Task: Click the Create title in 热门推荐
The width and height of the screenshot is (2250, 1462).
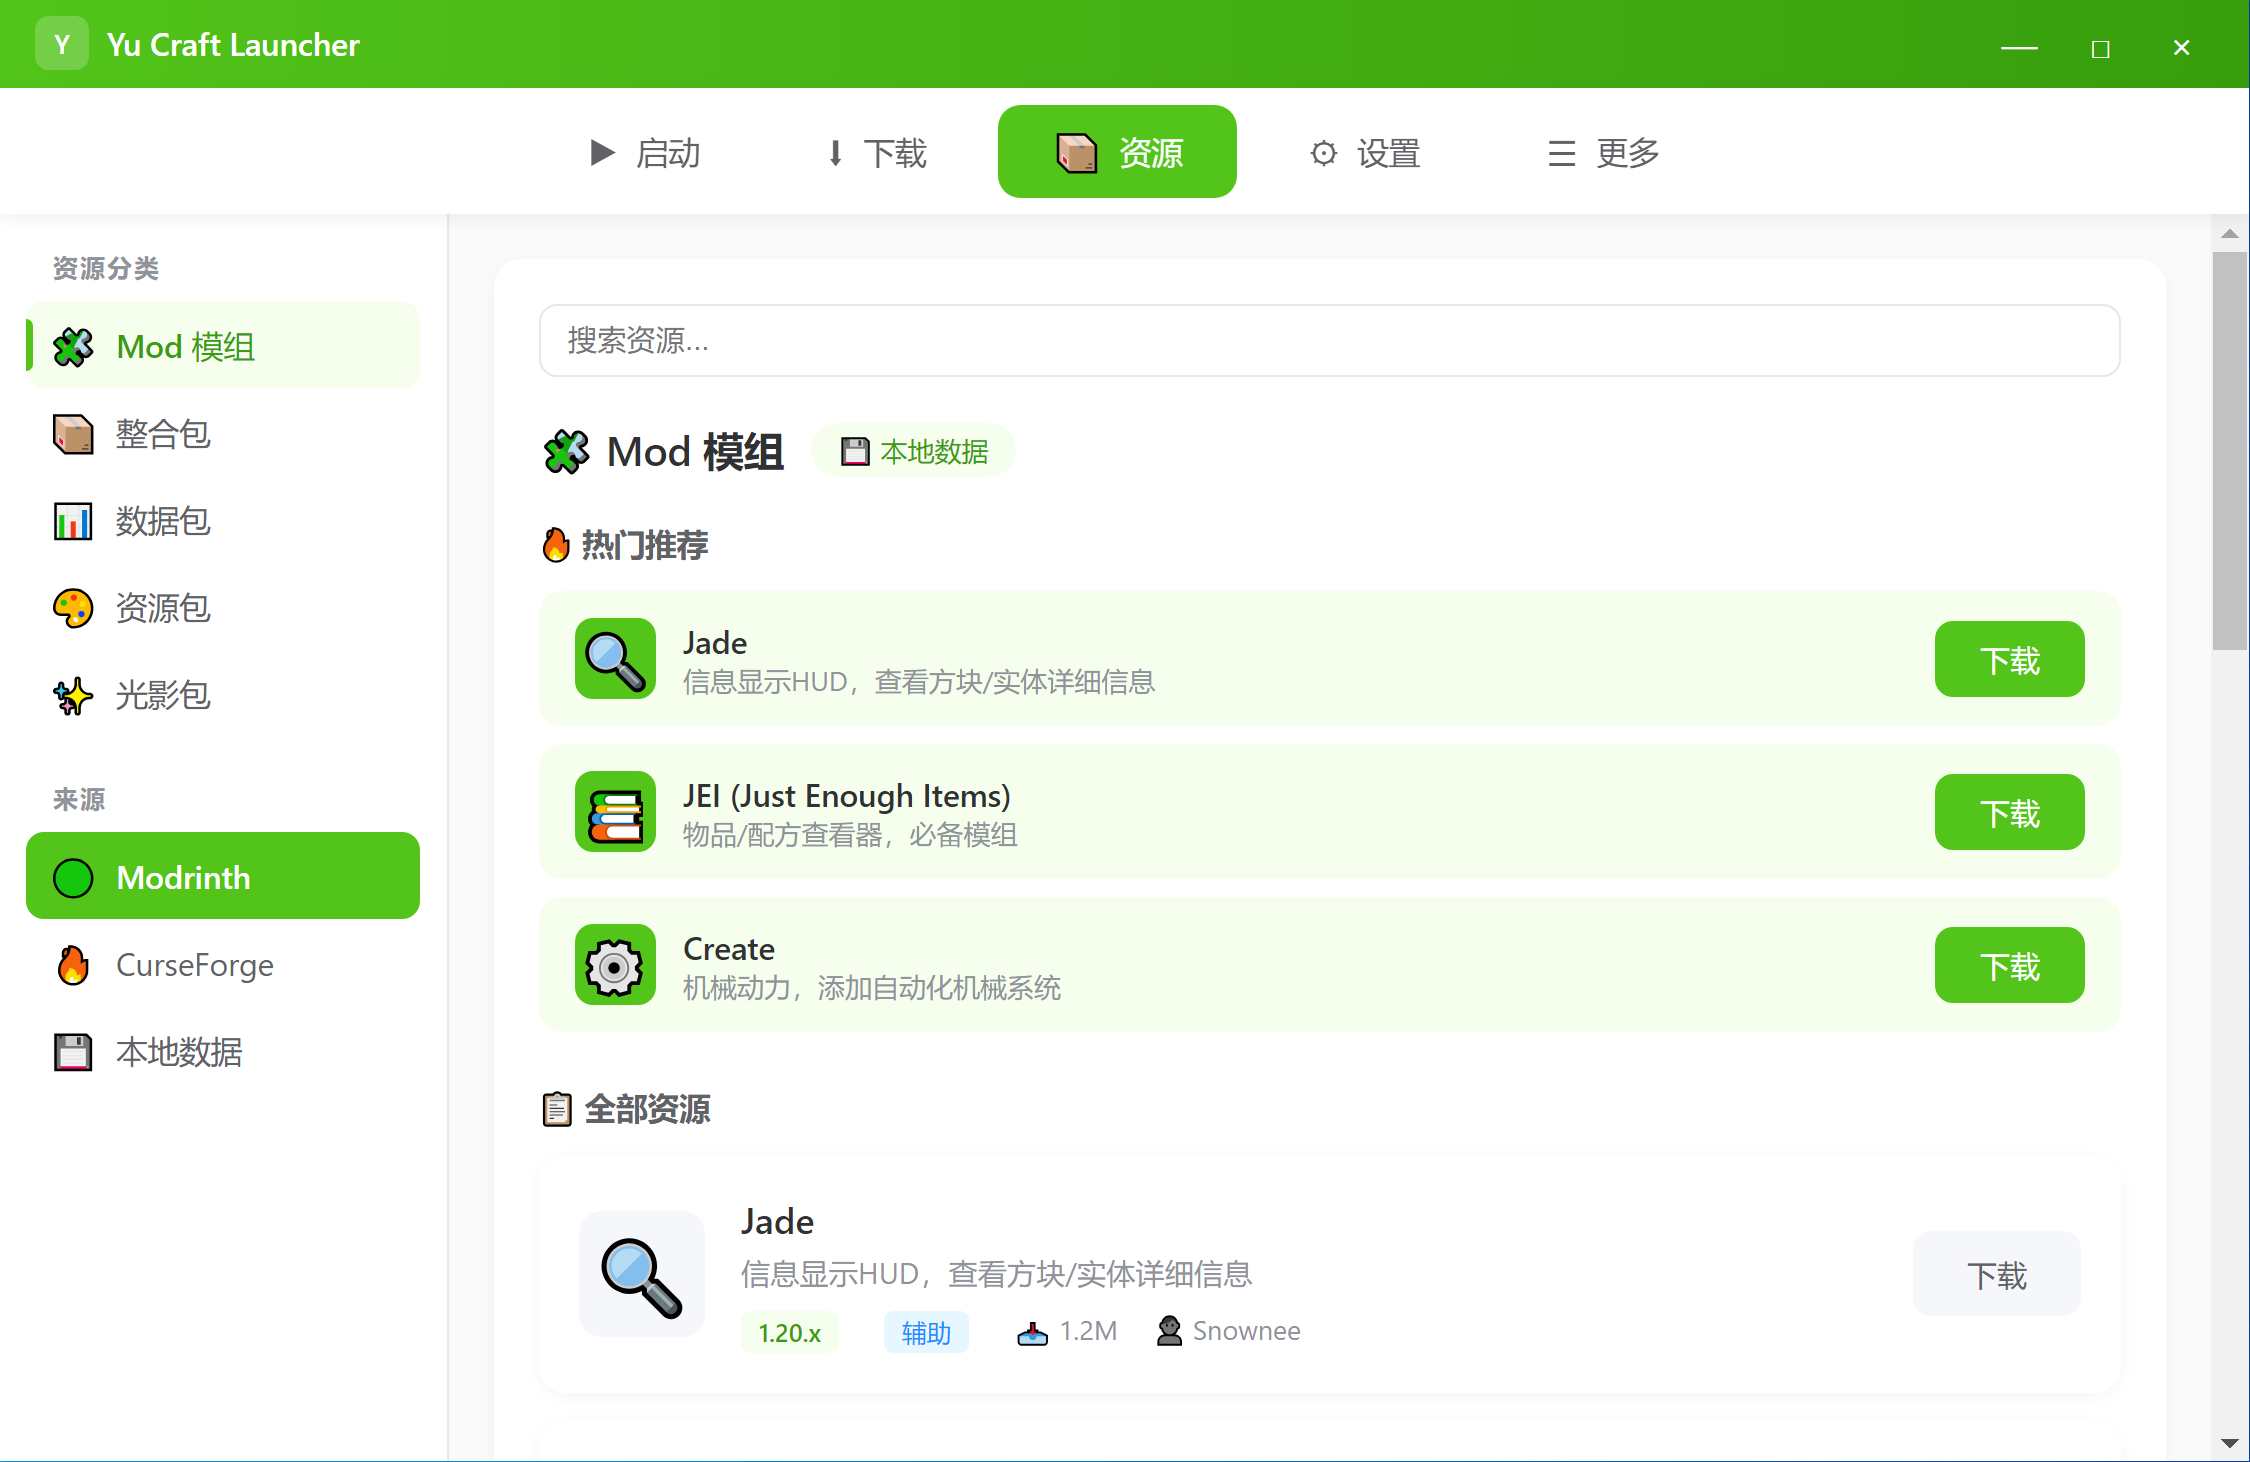Action: pos(728,948)
